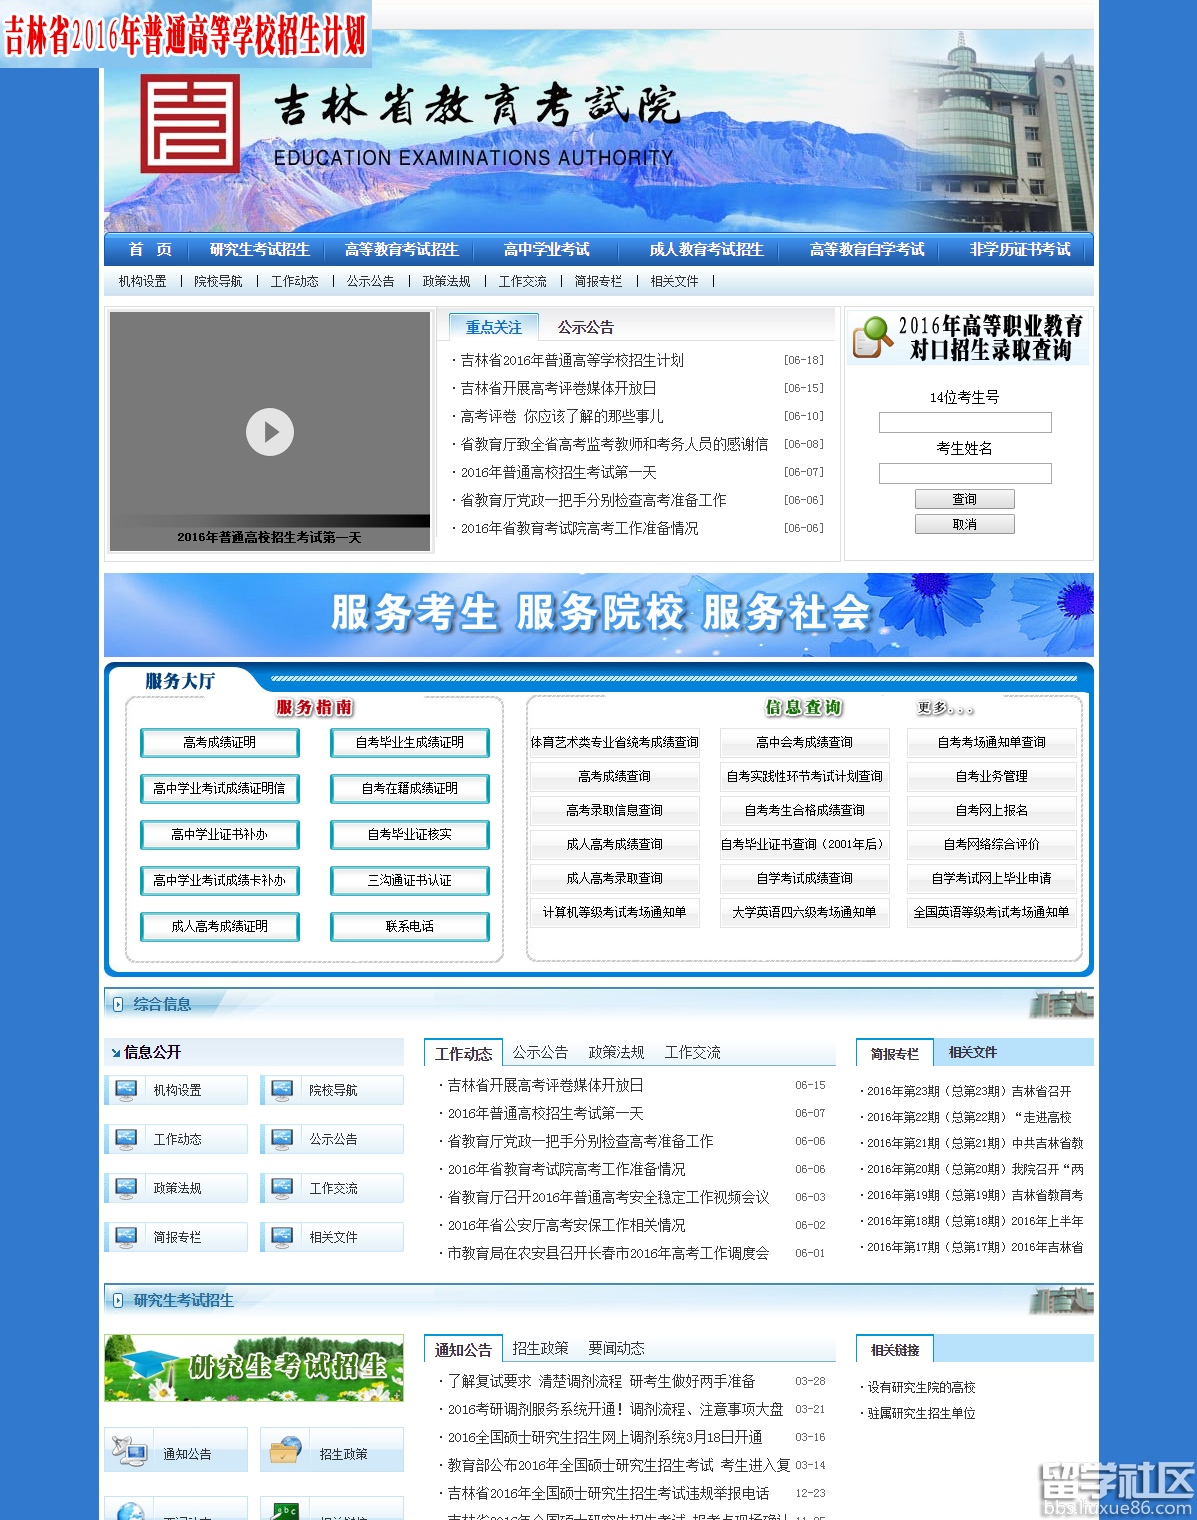The image size is (1197, 1520).
Task: Open 驻属研究生招生单位 link
Action: click(x=921, y=1413)
